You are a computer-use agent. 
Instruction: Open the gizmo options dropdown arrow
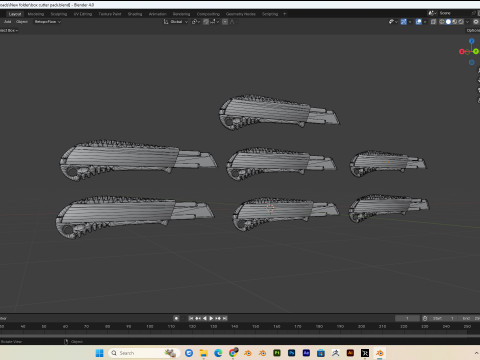click(410, 22)
